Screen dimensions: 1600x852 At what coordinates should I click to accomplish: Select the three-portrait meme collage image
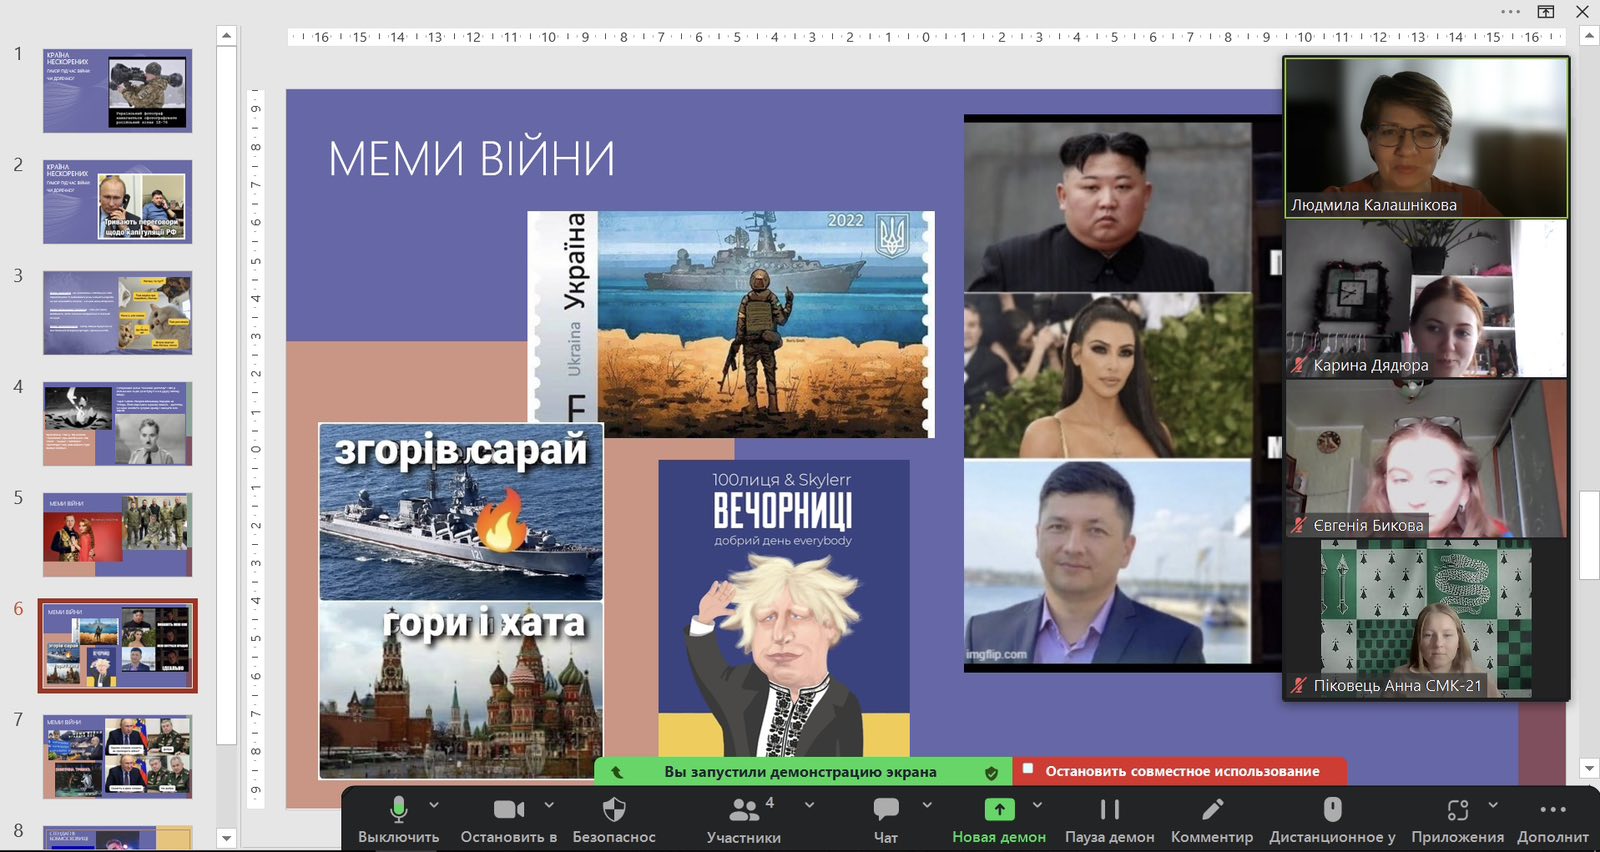pyautogui.click(x=1123, y=393)
